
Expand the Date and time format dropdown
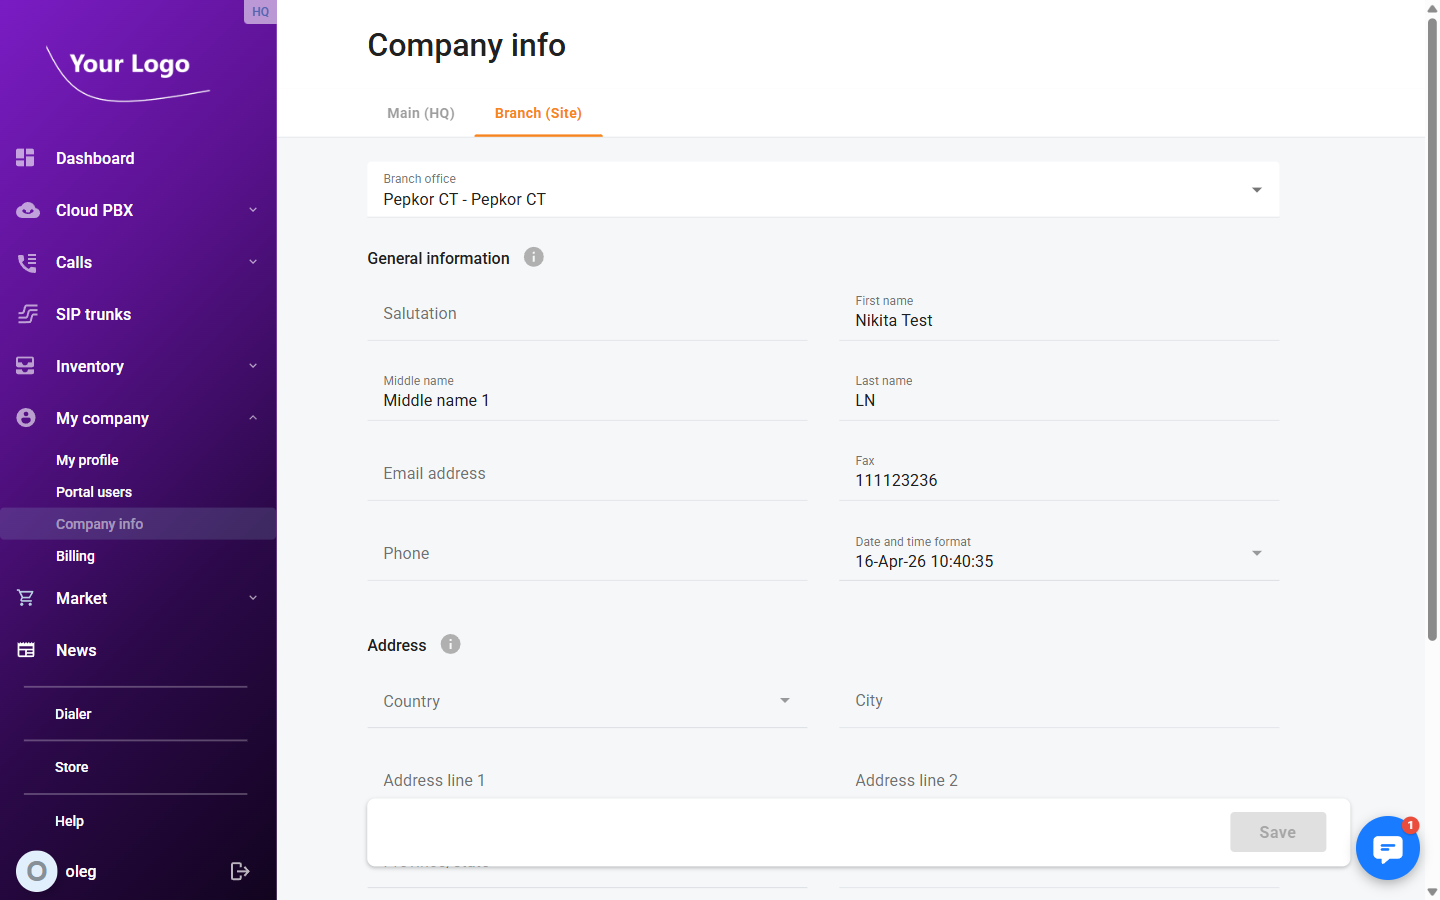(1256, 552)
